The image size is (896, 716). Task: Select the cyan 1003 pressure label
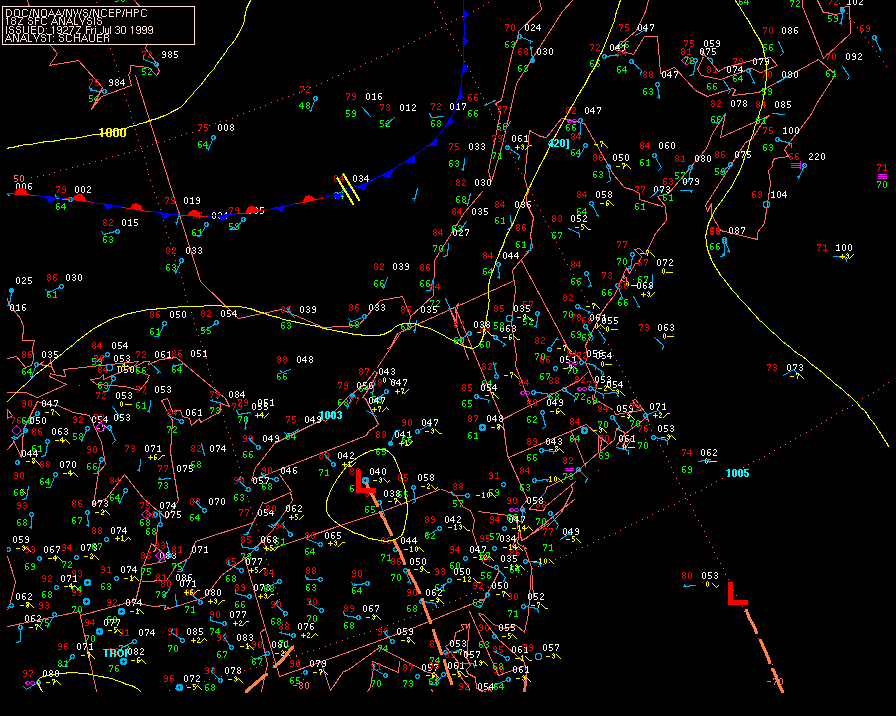330,415
